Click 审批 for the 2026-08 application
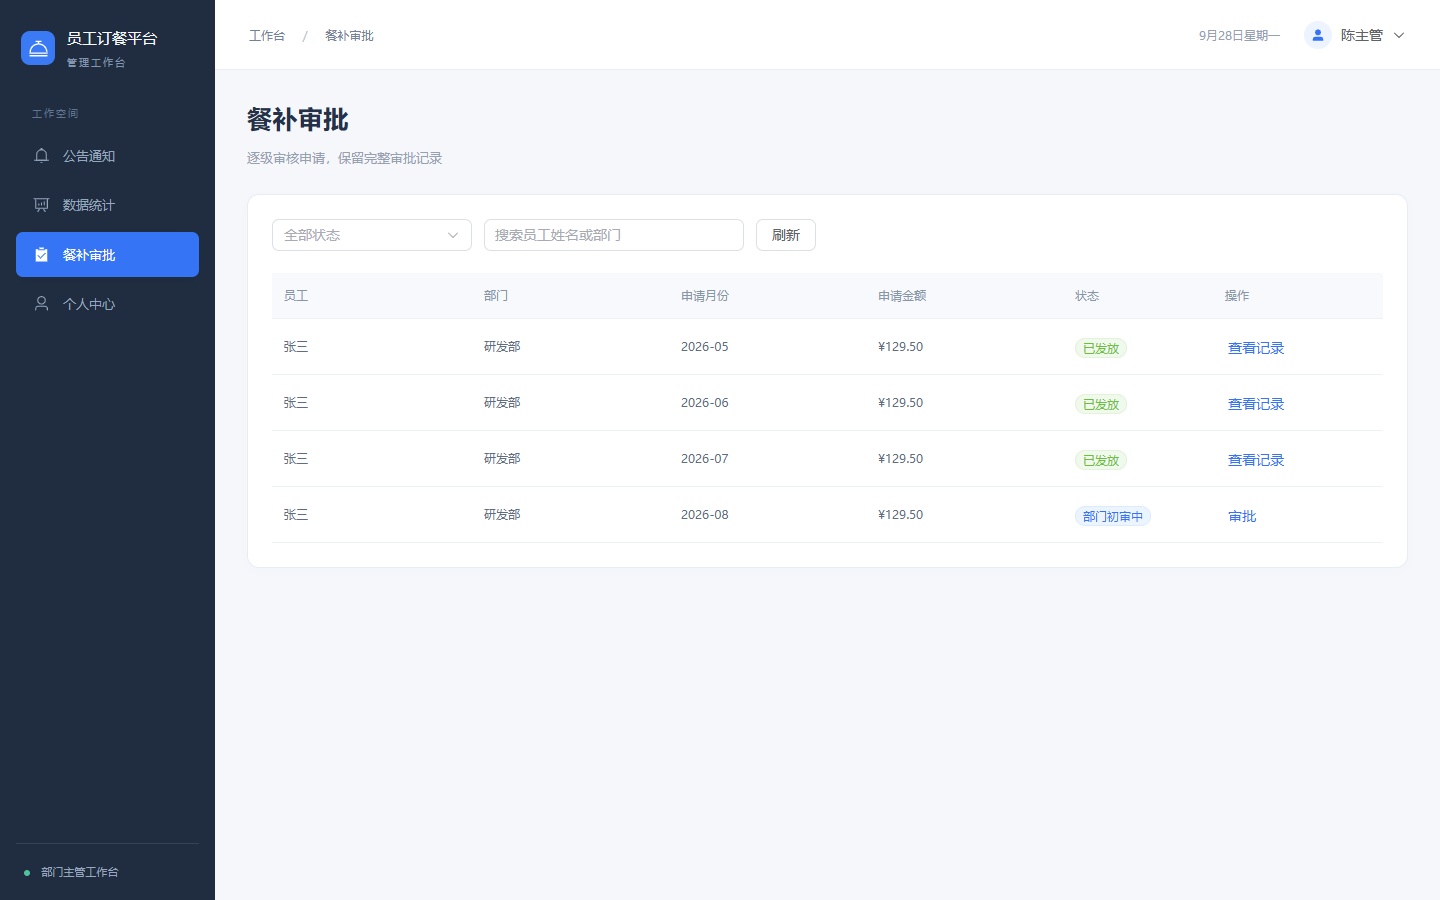This screenshot has height=900, width=1440. click(x=1242, y=516)
